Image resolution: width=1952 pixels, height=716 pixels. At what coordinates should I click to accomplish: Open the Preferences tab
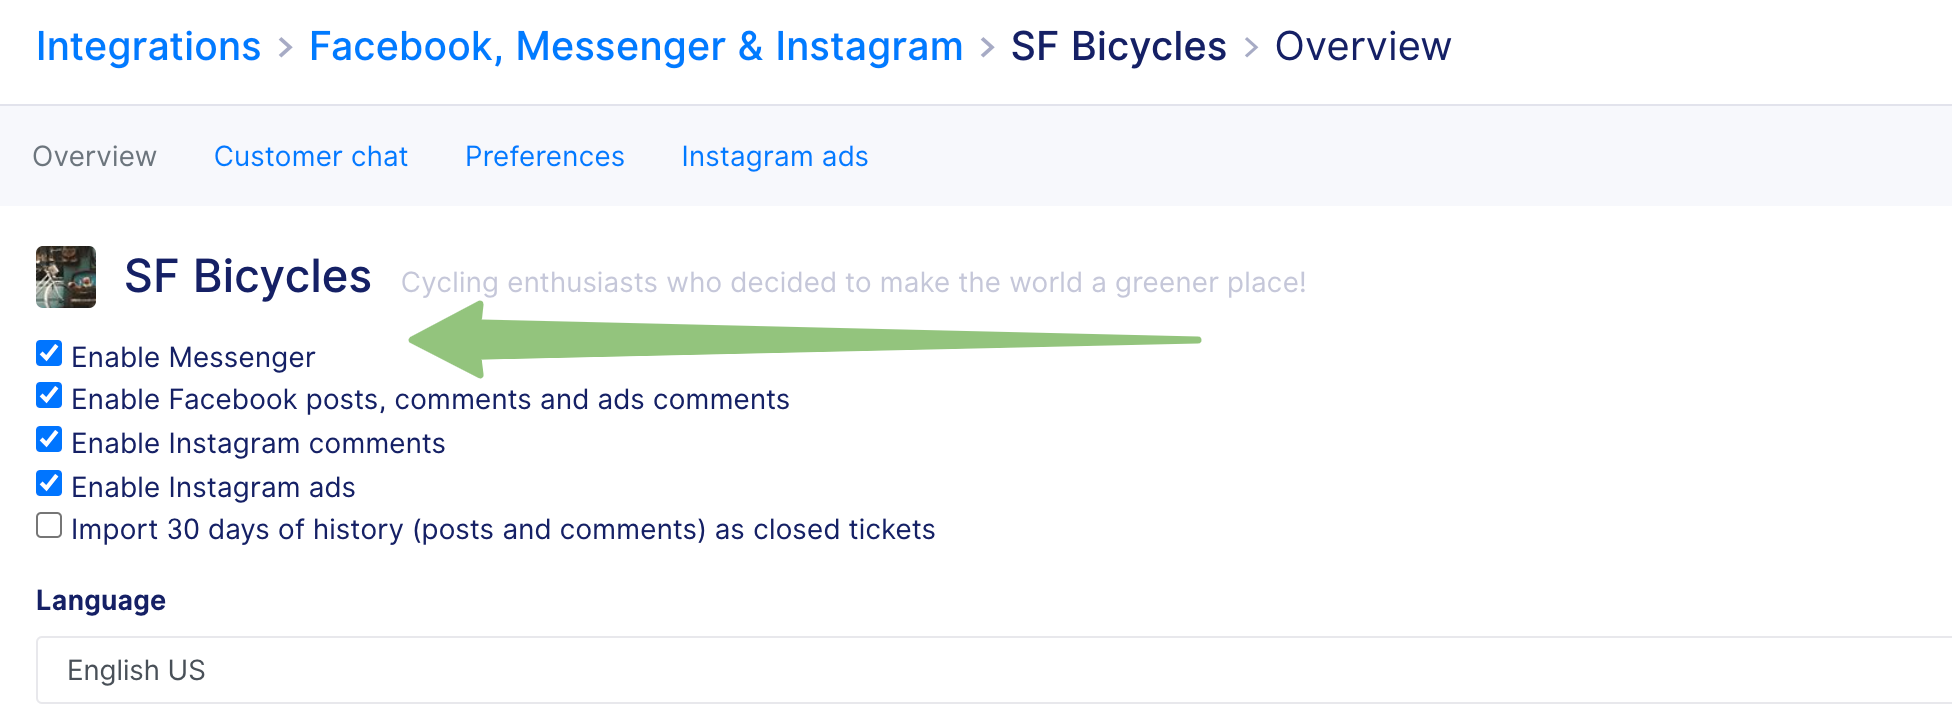(545, 157)
